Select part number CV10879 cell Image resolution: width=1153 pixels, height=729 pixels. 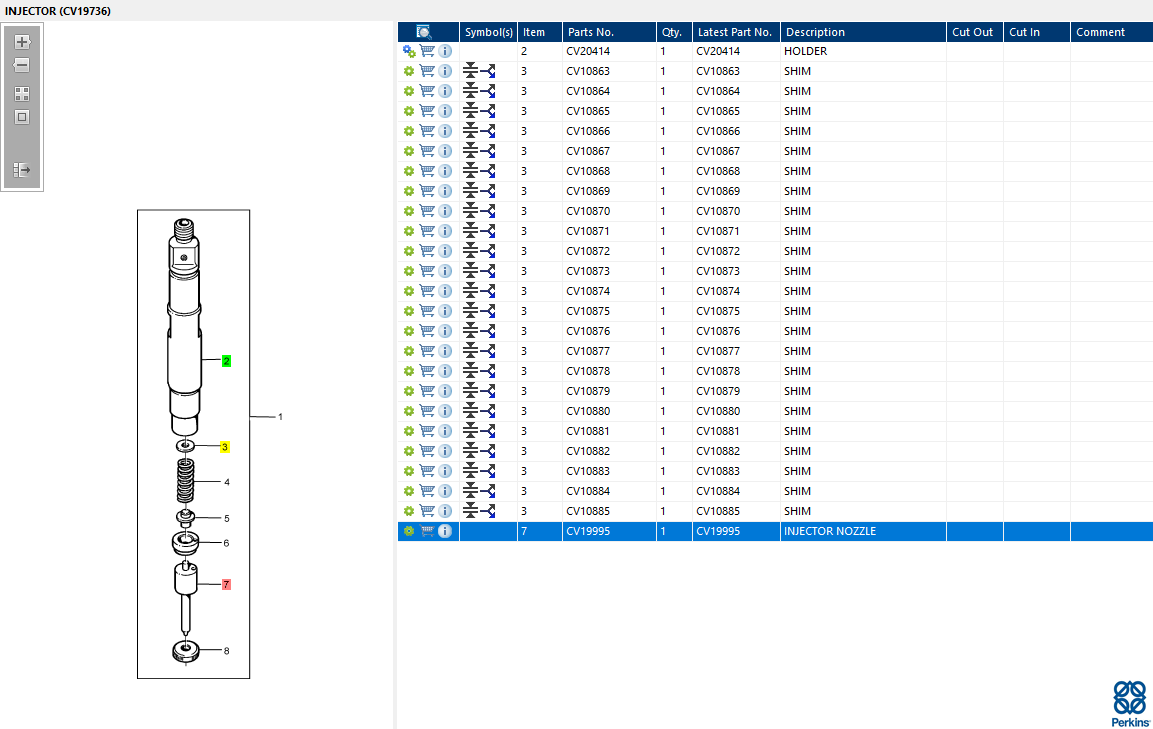click(x=609, y=391)
